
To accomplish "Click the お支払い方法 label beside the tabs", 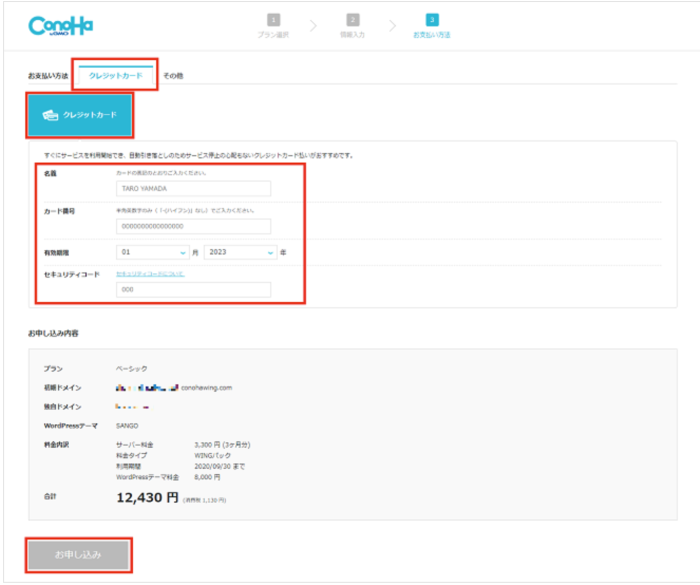I will 48,75.
